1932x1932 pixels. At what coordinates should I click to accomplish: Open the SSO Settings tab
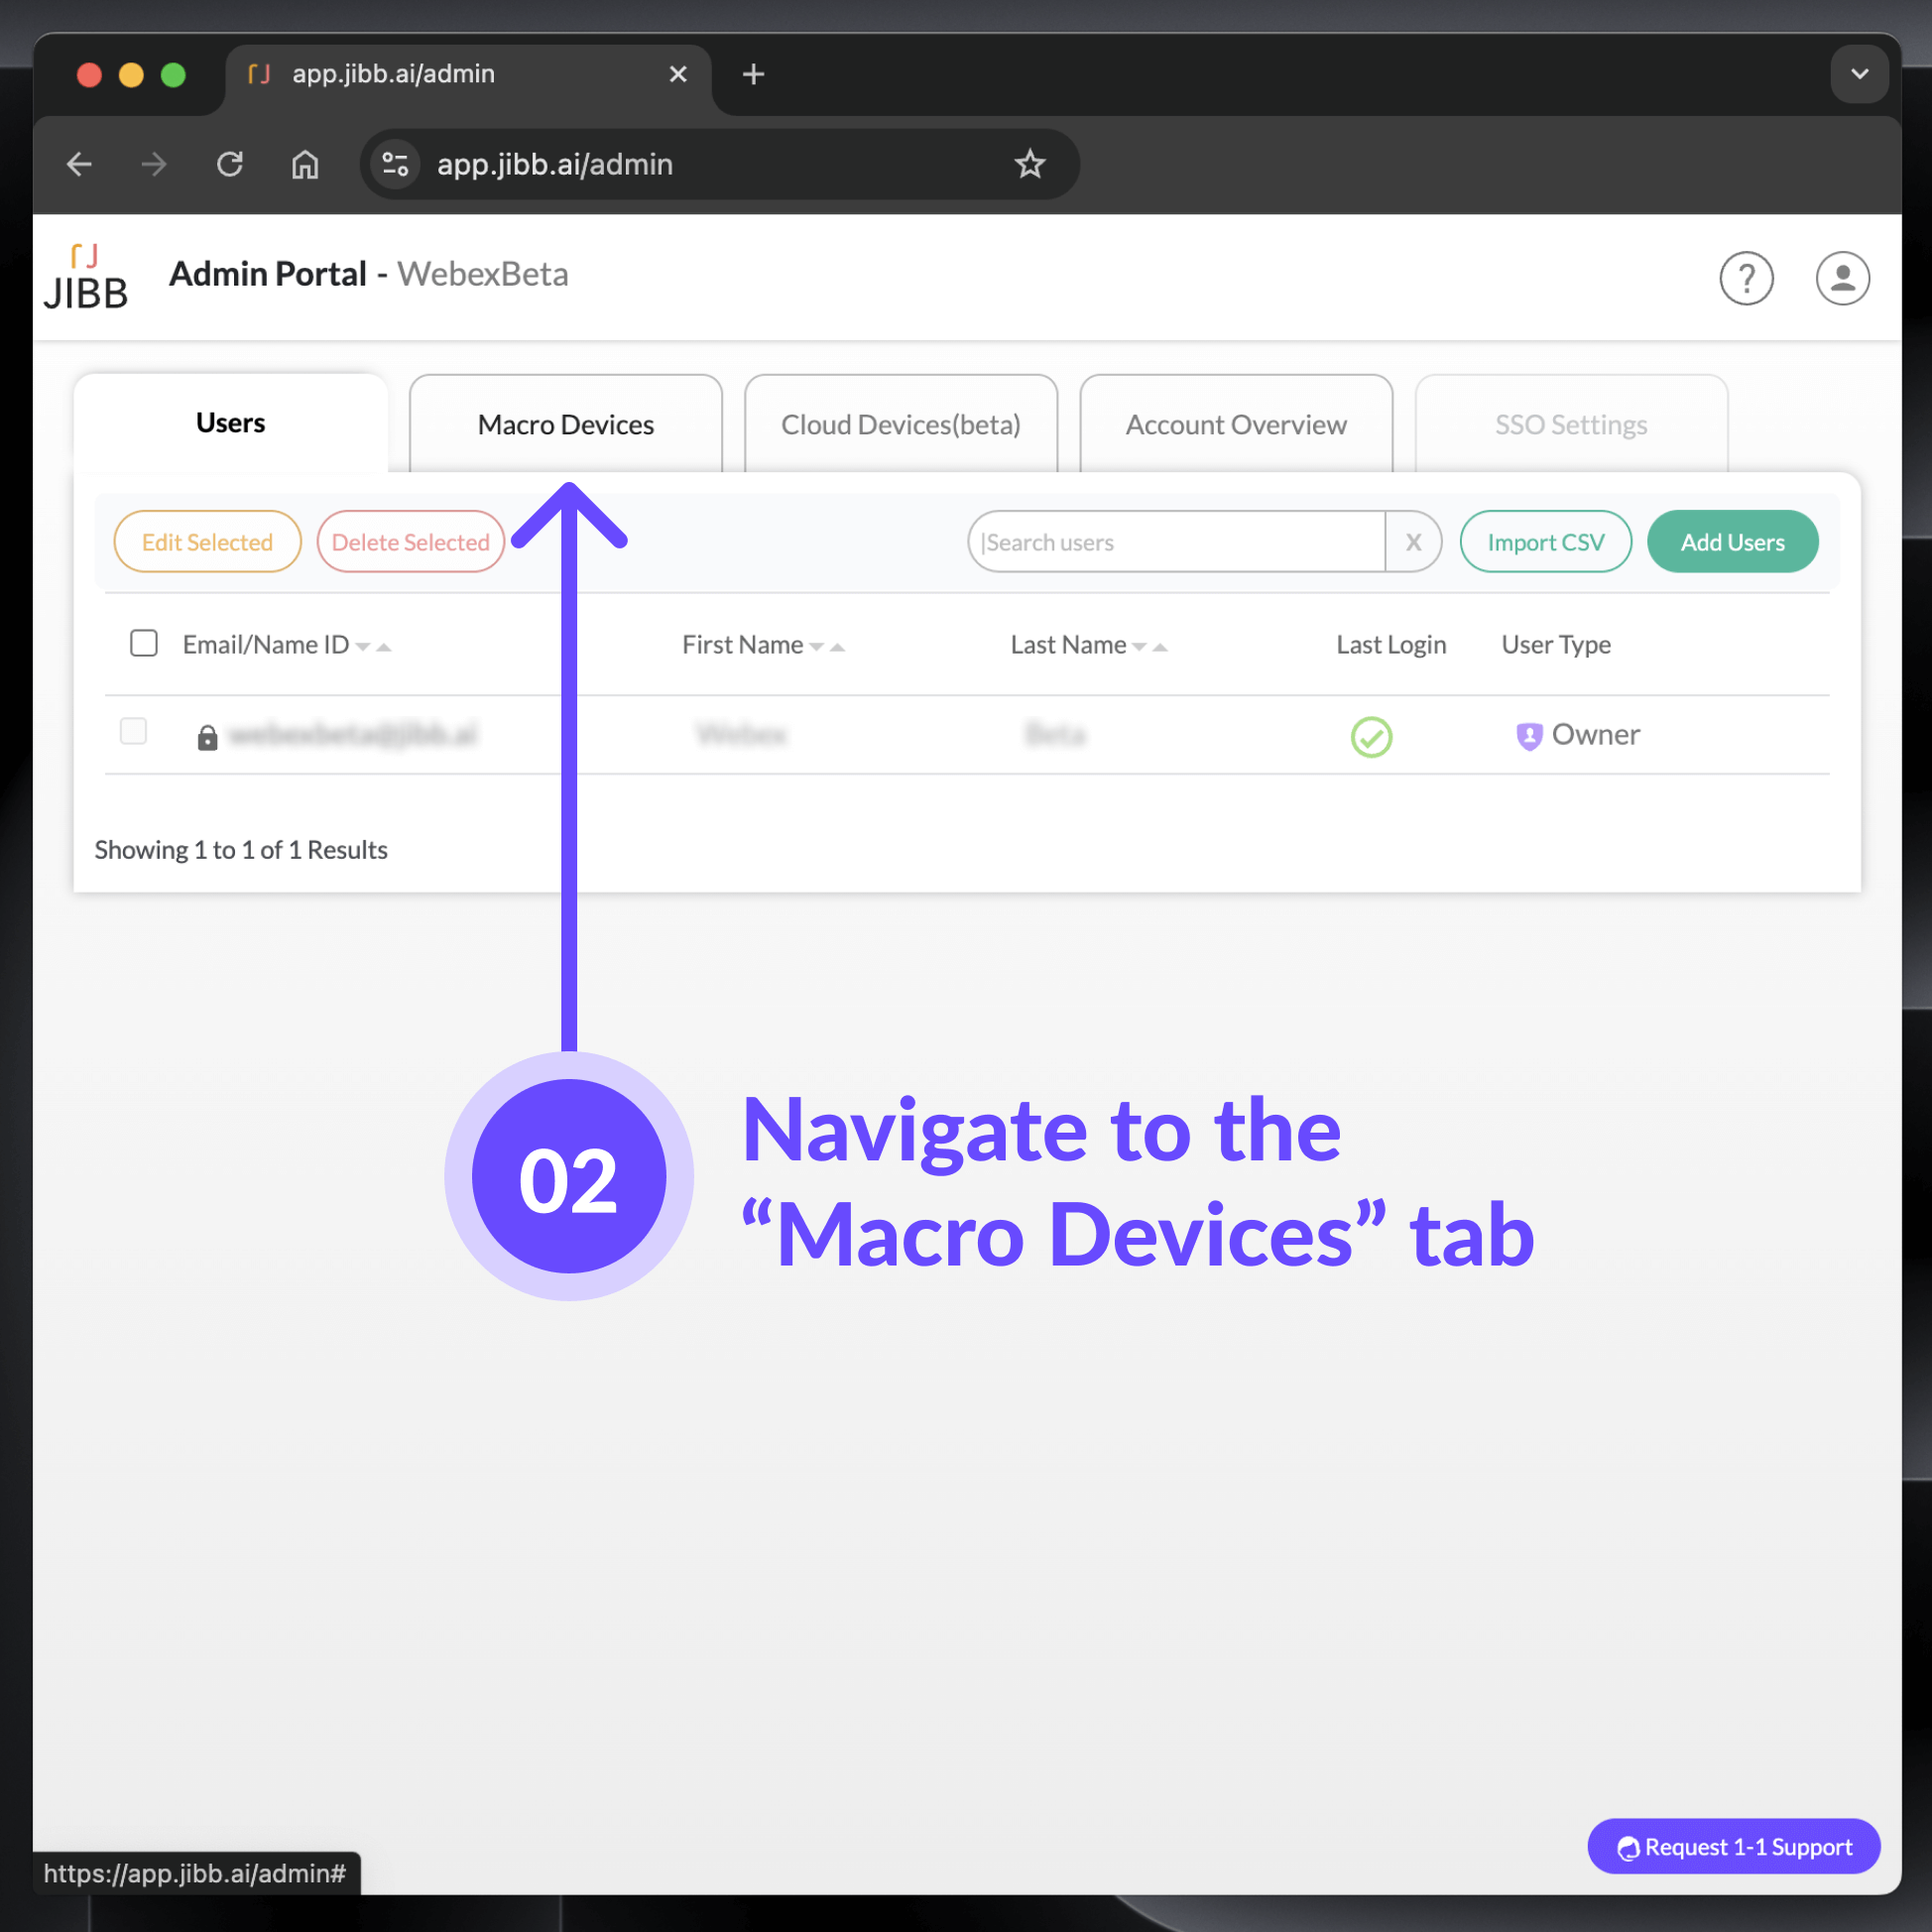(1571, 424)
